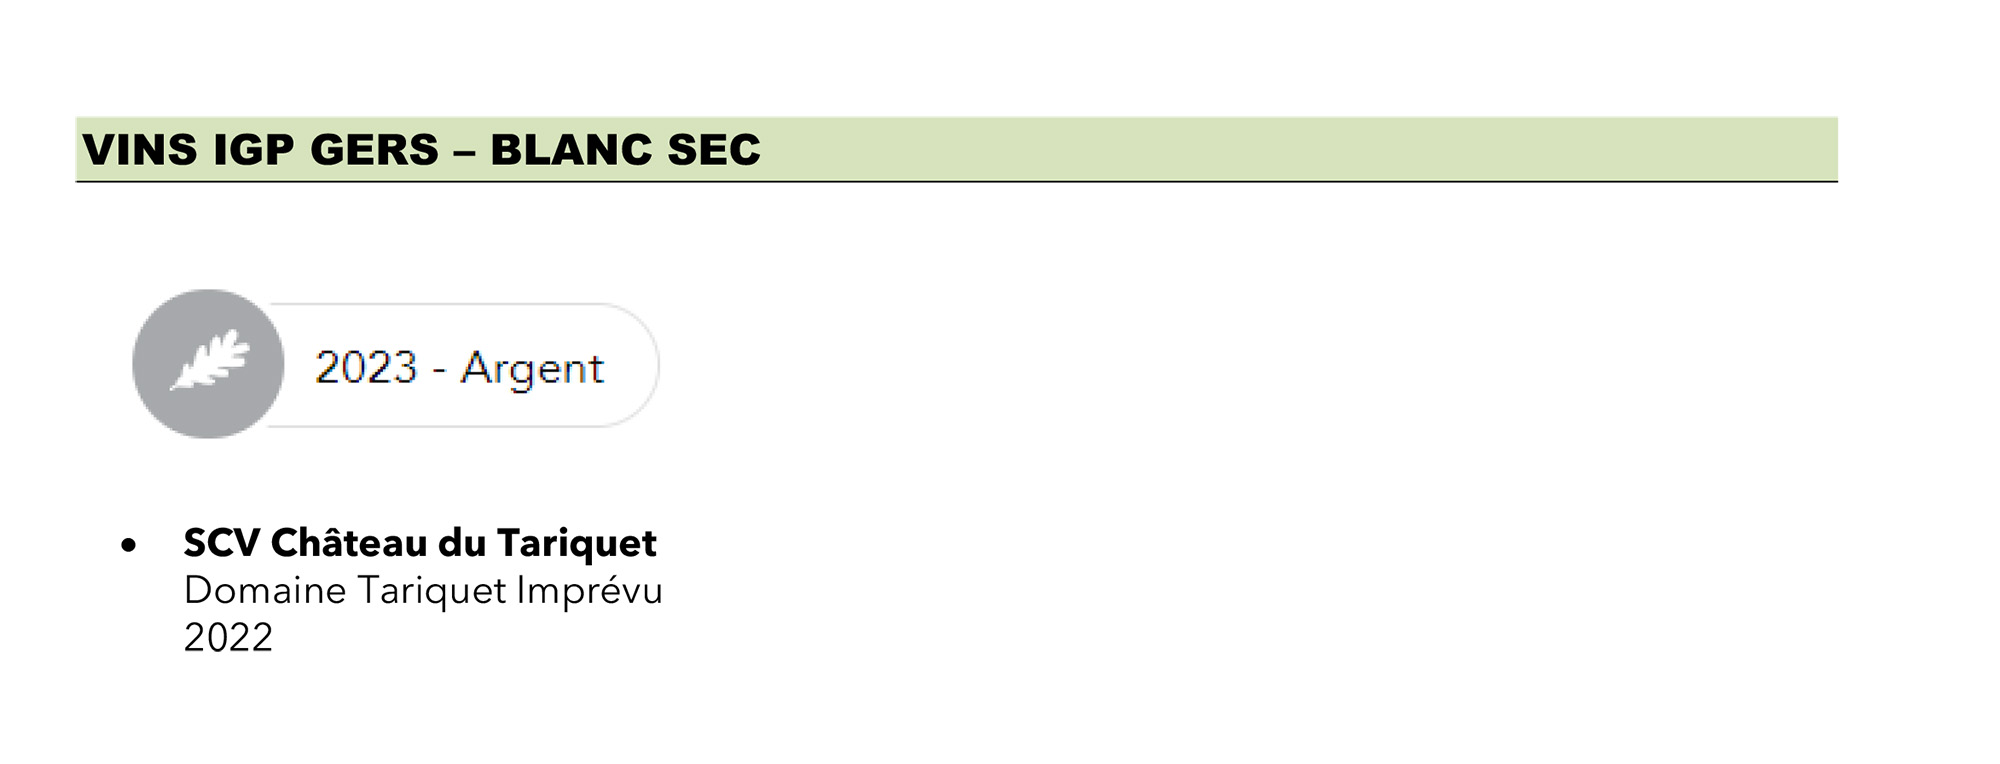This screenshot has width=2000, height=764.
Task: Click "IGP" in the section heading
Action: coord(254,150)
